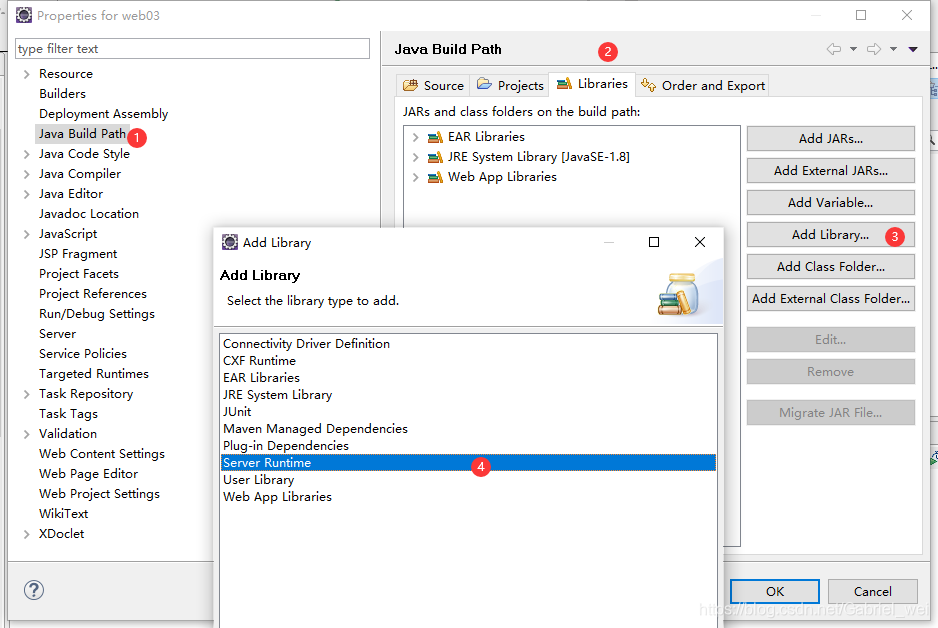Image resolution: width=938 pixels, height=628 pixels.
Task: Select Server Runtime library type
Action: click(x=468, y=463)
